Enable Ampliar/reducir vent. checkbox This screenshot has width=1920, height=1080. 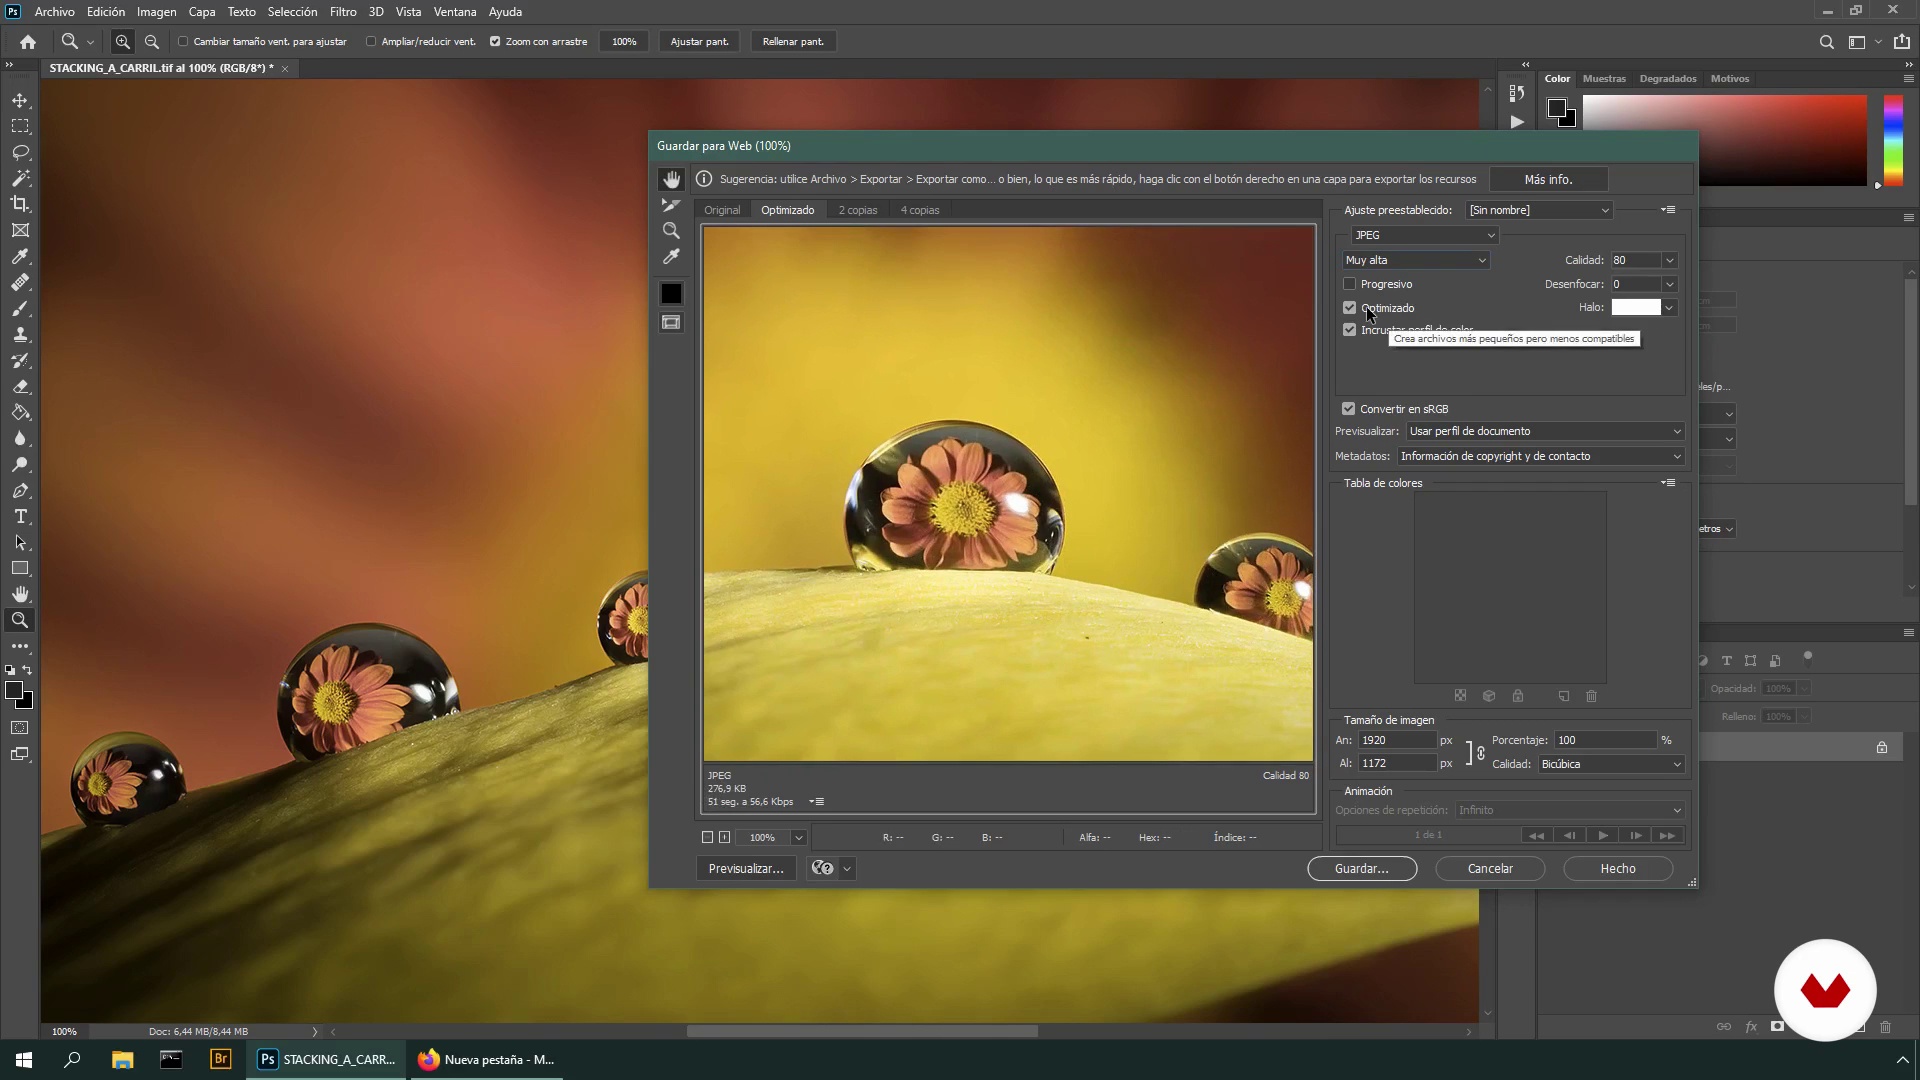(x=371, y=42)
